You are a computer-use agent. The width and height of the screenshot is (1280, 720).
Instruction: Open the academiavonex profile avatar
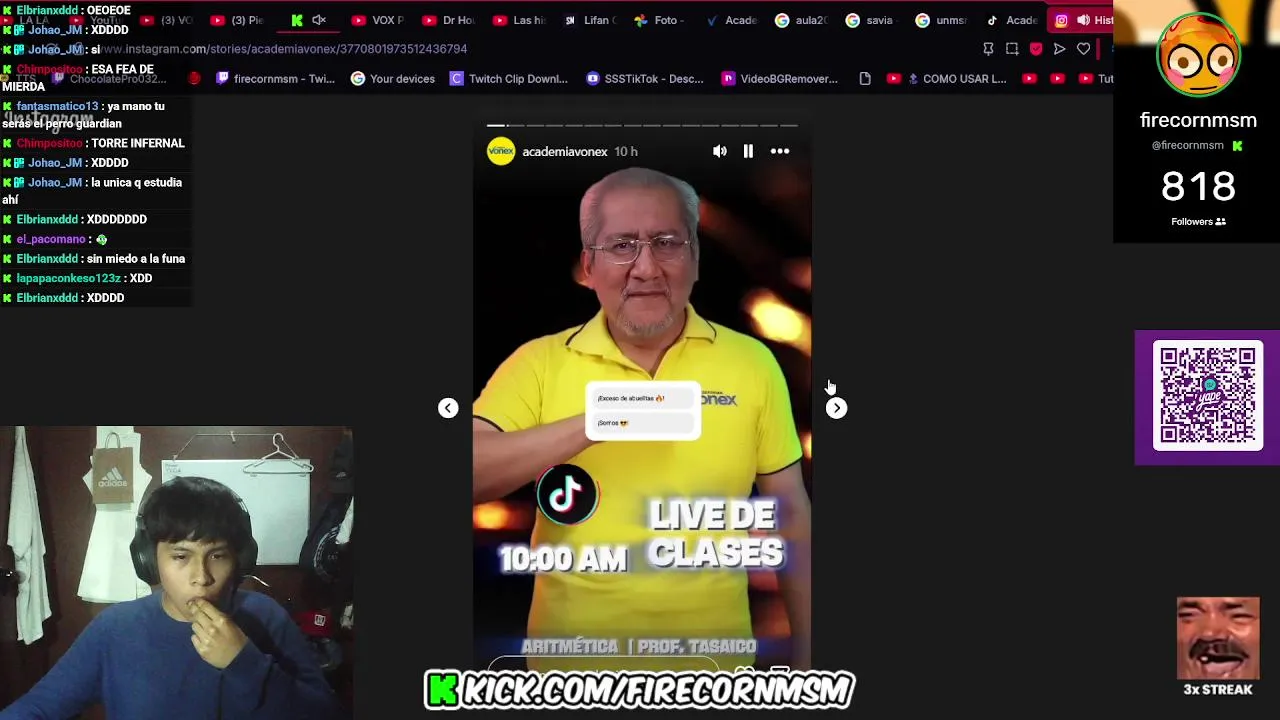click(501, 151)
